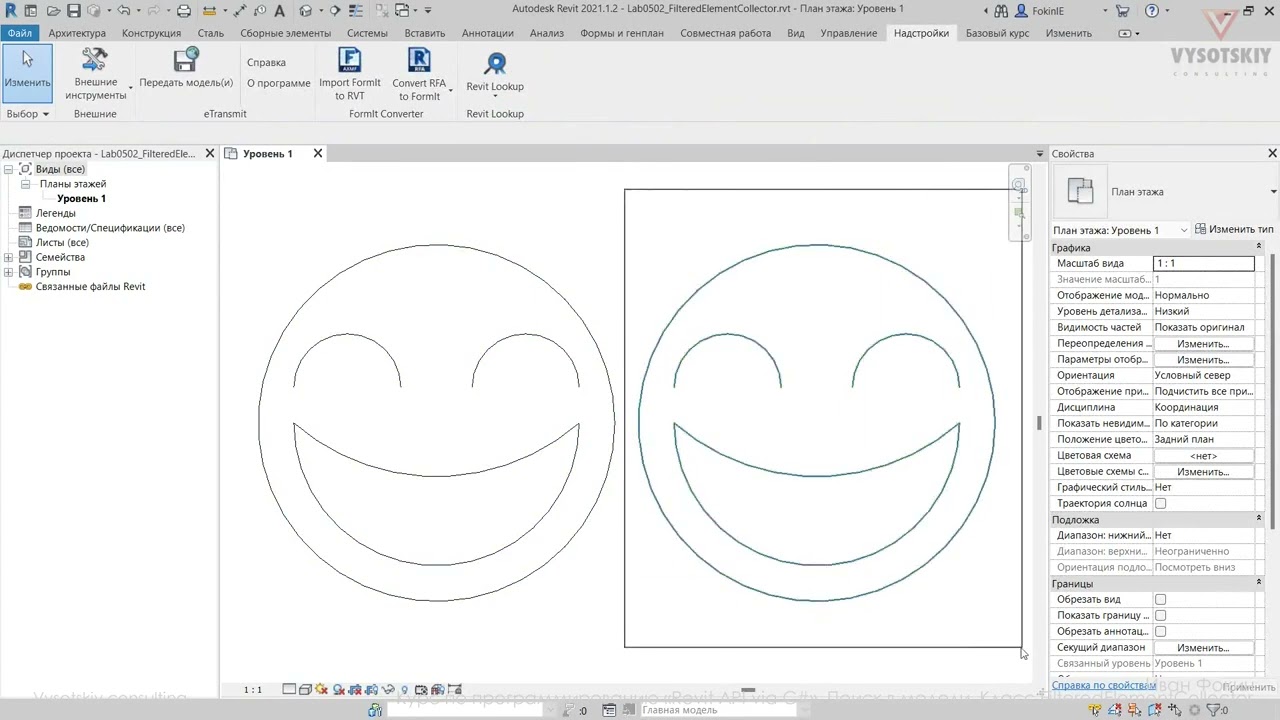Open the eTransmit Transfer Model icon
The height and width of the screenshot is (720, 1280).
[x=186, y=61]
